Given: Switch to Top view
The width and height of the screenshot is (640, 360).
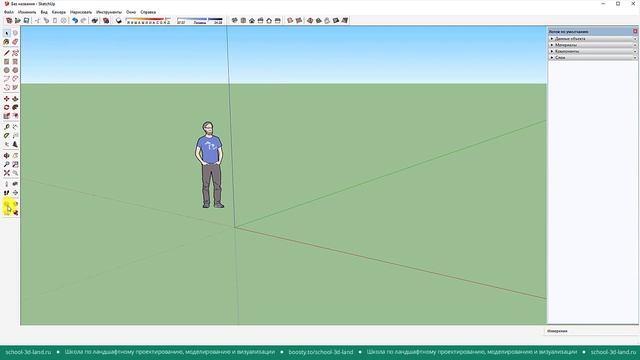Looking at the screenshot, I should point(243,20).
